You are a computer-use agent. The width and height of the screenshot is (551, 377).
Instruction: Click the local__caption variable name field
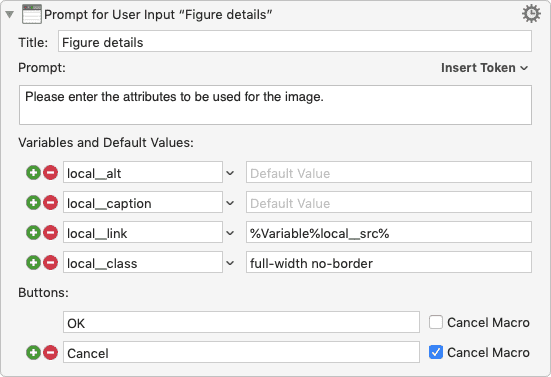click(143, 202)
